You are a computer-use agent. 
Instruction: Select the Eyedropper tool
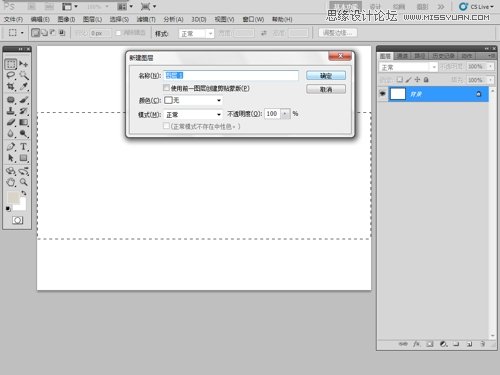click(23, 86)
